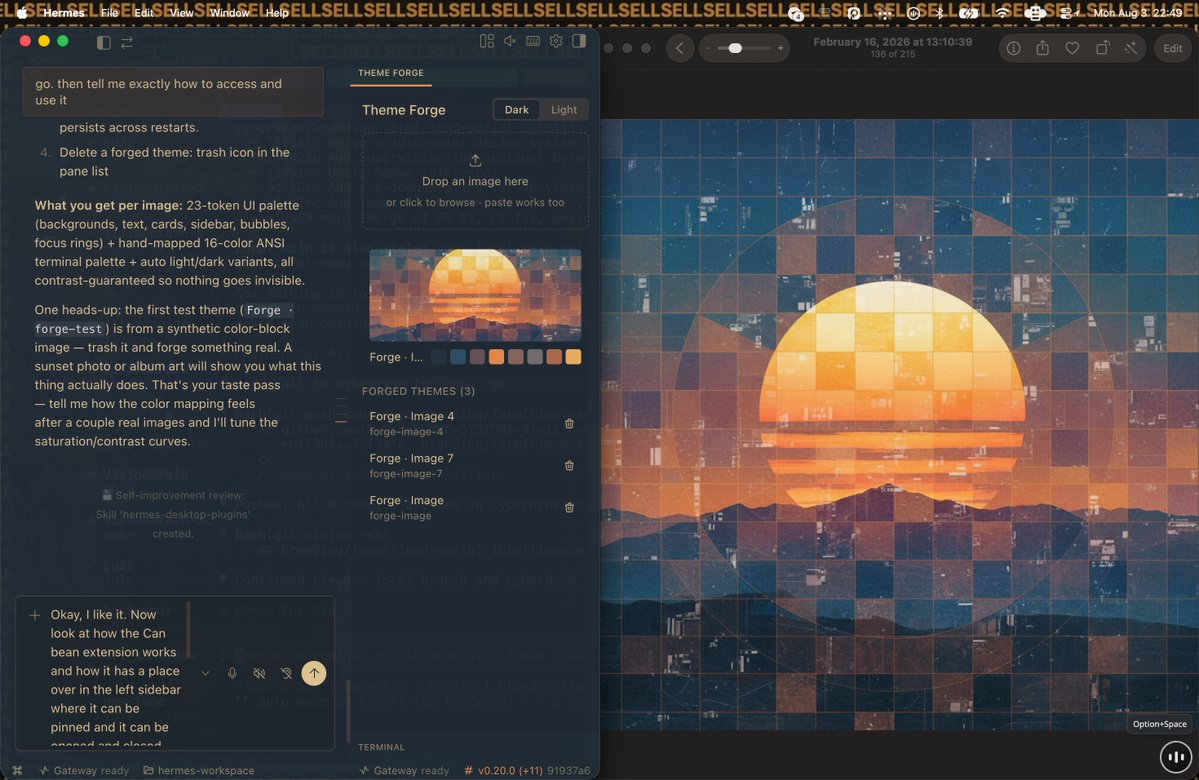
Task: Delete the Forge · Image 7 theme
Action: (569, 466)
